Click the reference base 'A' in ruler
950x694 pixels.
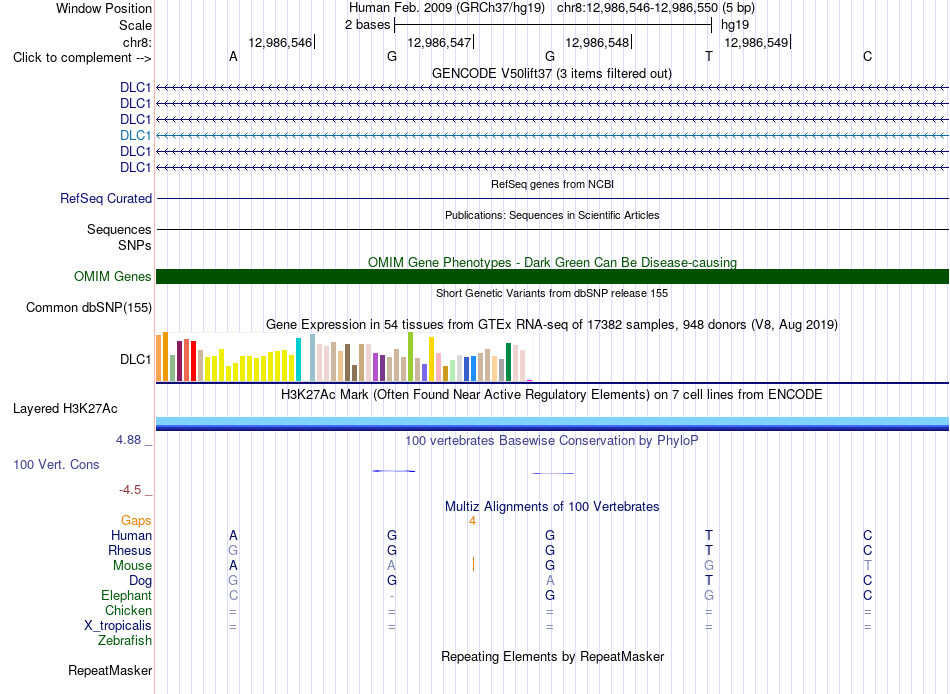[233, 57]
